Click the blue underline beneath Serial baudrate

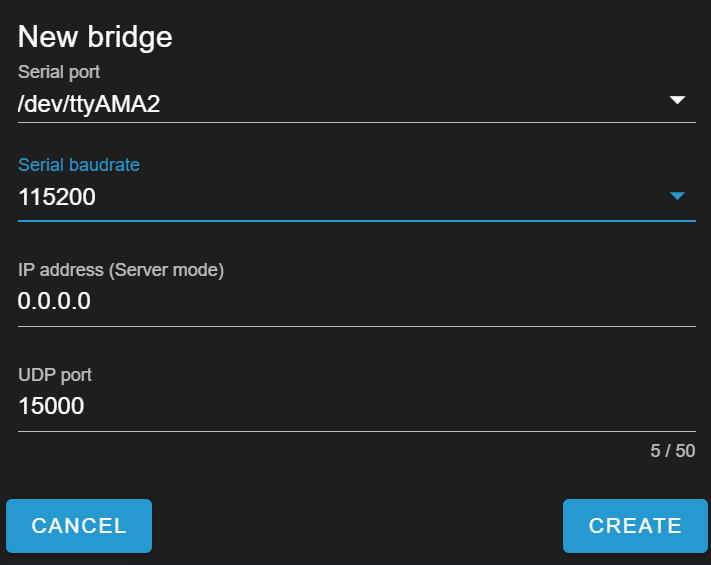coord(356,220)
